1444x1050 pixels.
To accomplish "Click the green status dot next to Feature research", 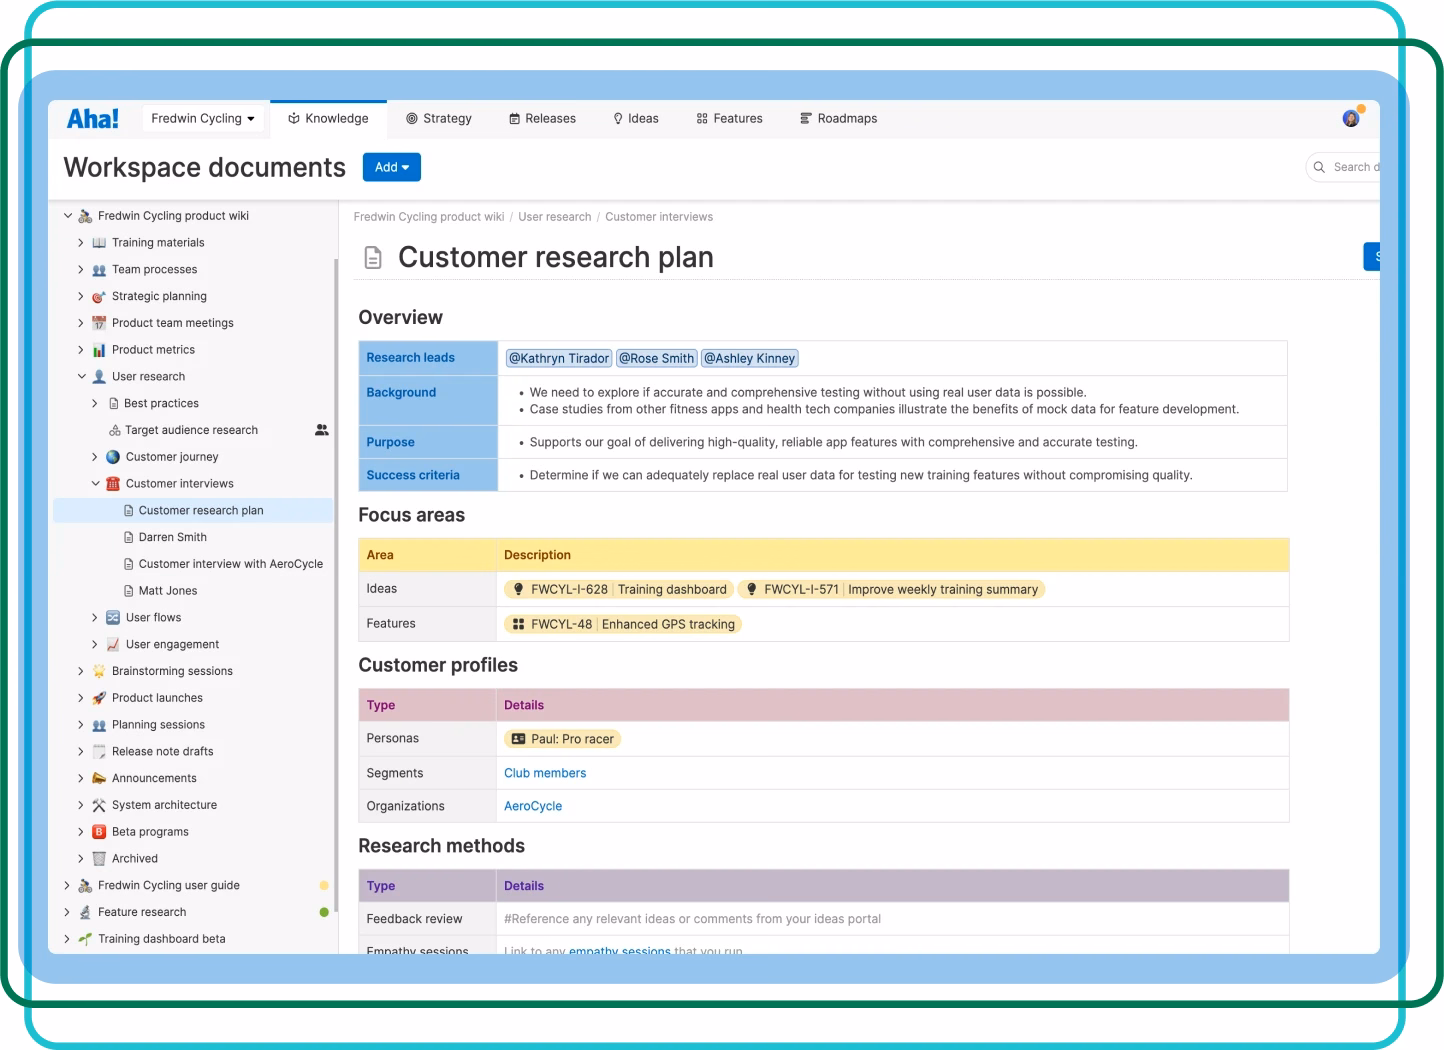I will tap(324, 912).
